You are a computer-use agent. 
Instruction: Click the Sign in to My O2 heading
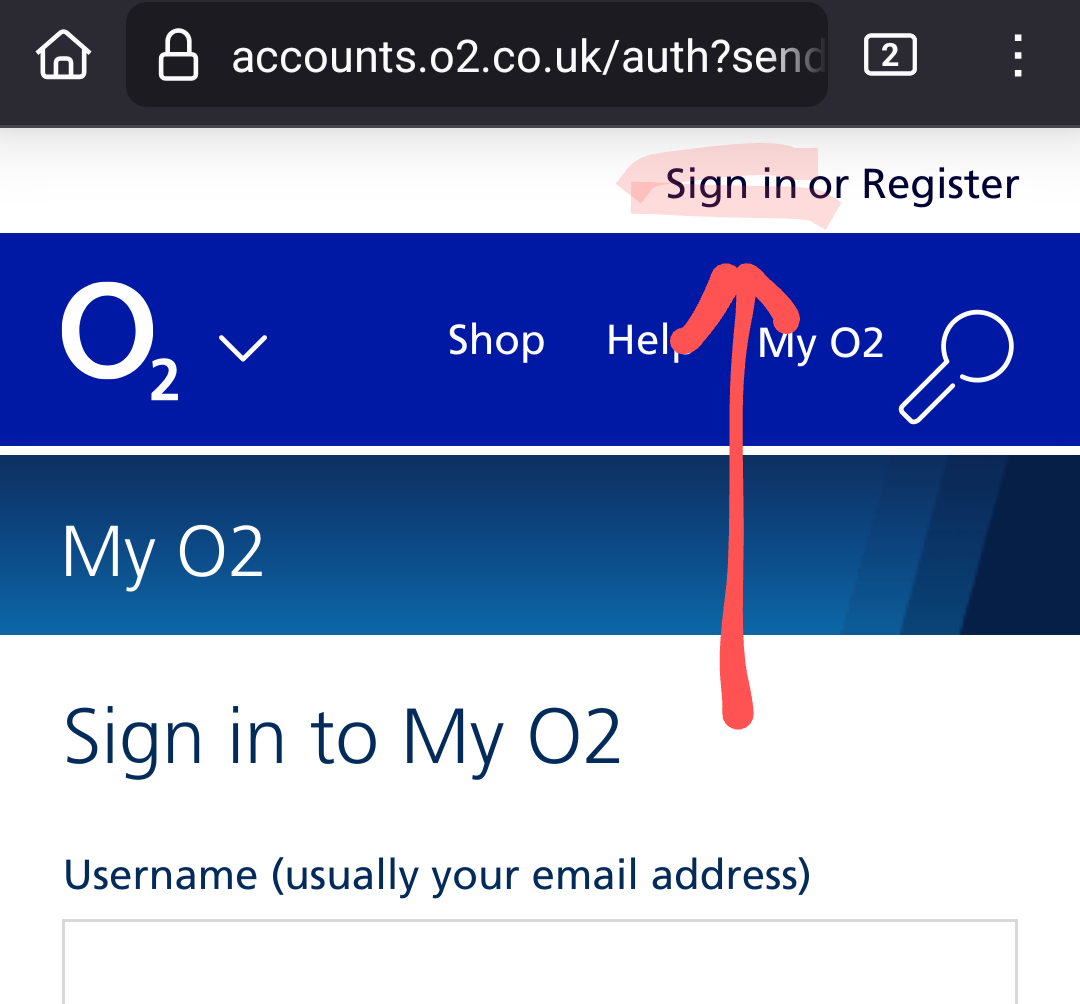point(343,735)
